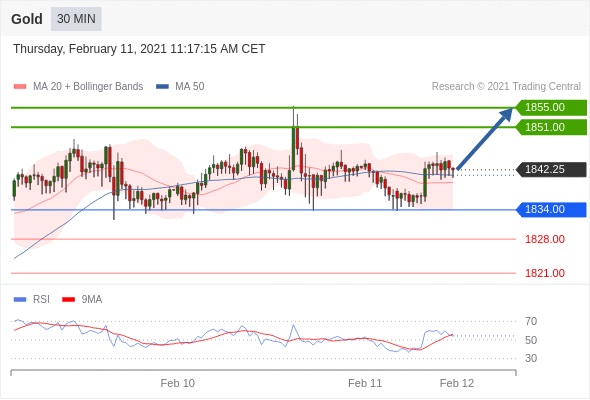Click the Gold instrument title
This screenshot has height=400, width=590.
(x=27, y=19)
